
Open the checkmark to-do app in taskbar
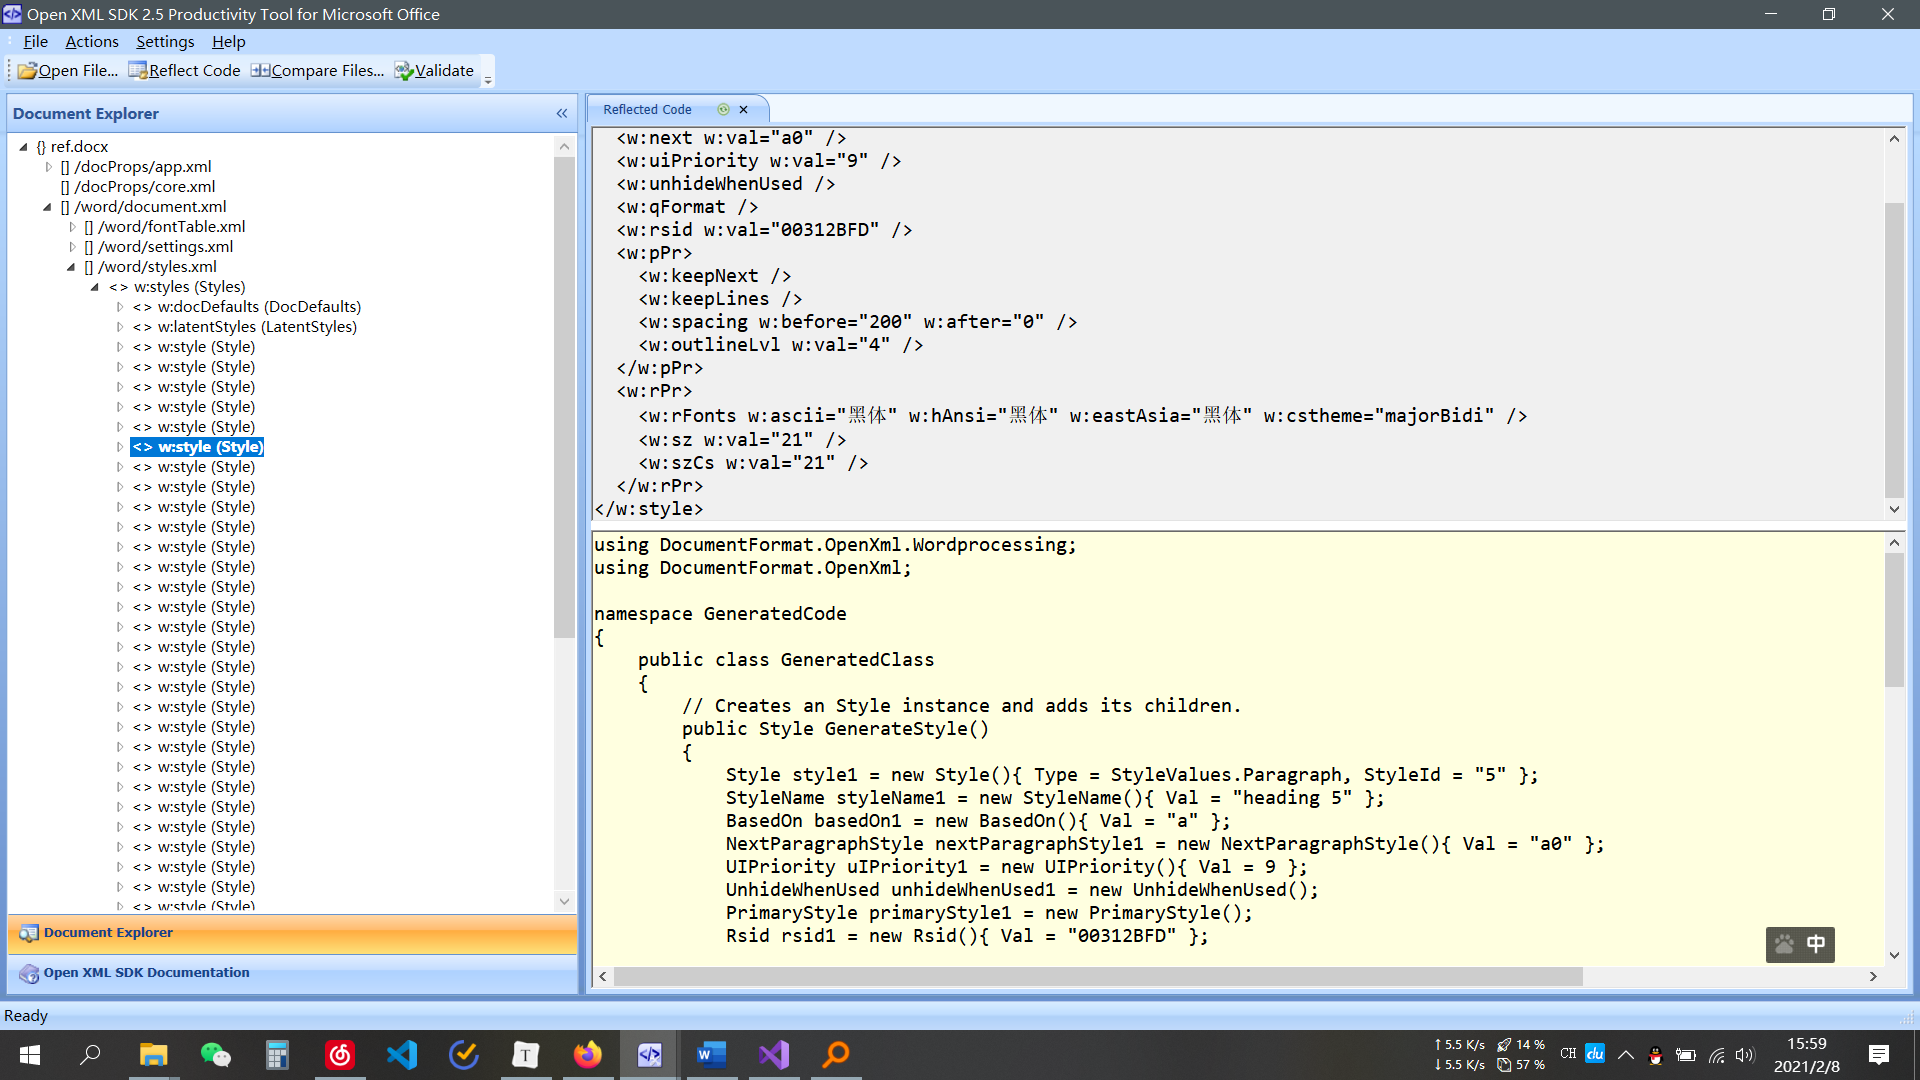click(464, 1055)
